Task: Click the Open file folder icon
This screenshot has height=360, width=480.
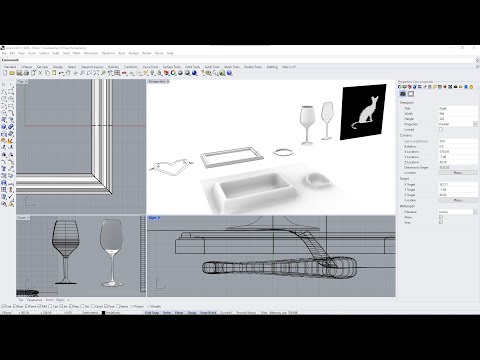Action: click(x=12, y=73)
